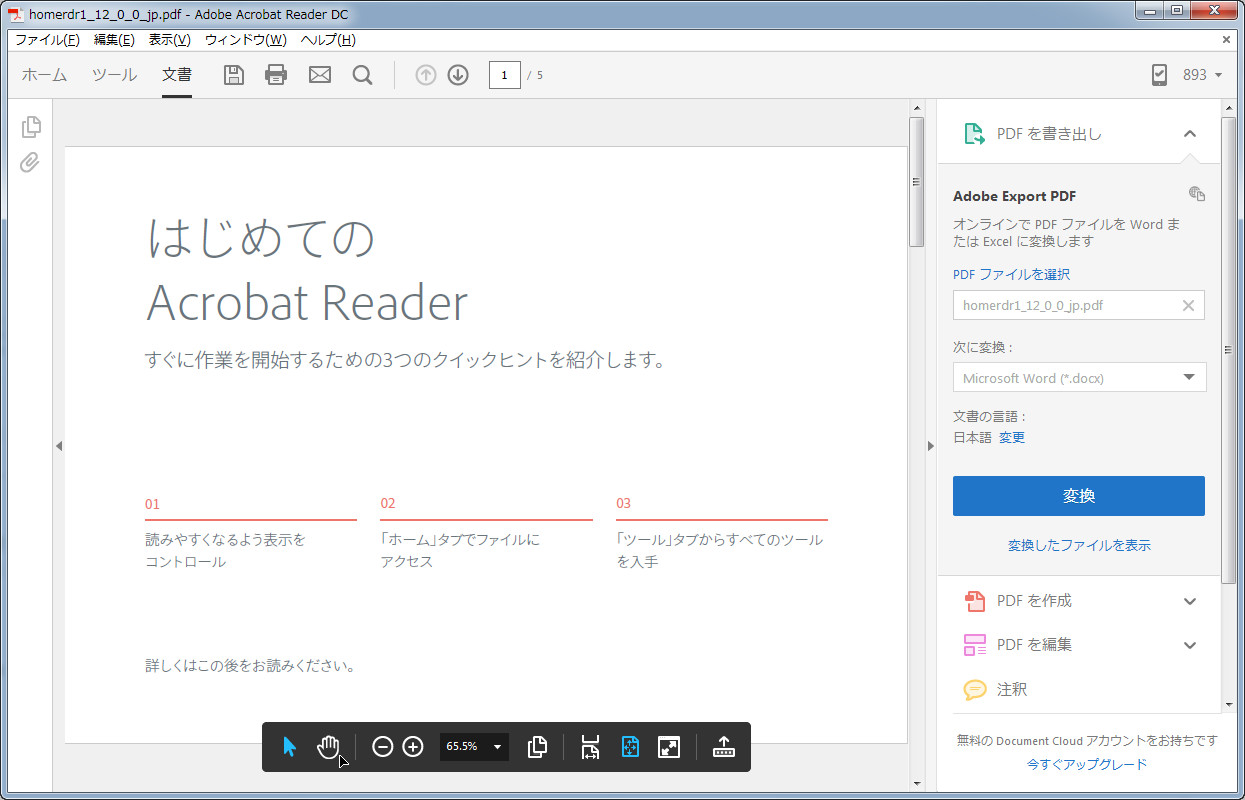Screen dimensions: 1245x800
Task: Save the PDF using the disk icon
Action: (x=233, y=74)
